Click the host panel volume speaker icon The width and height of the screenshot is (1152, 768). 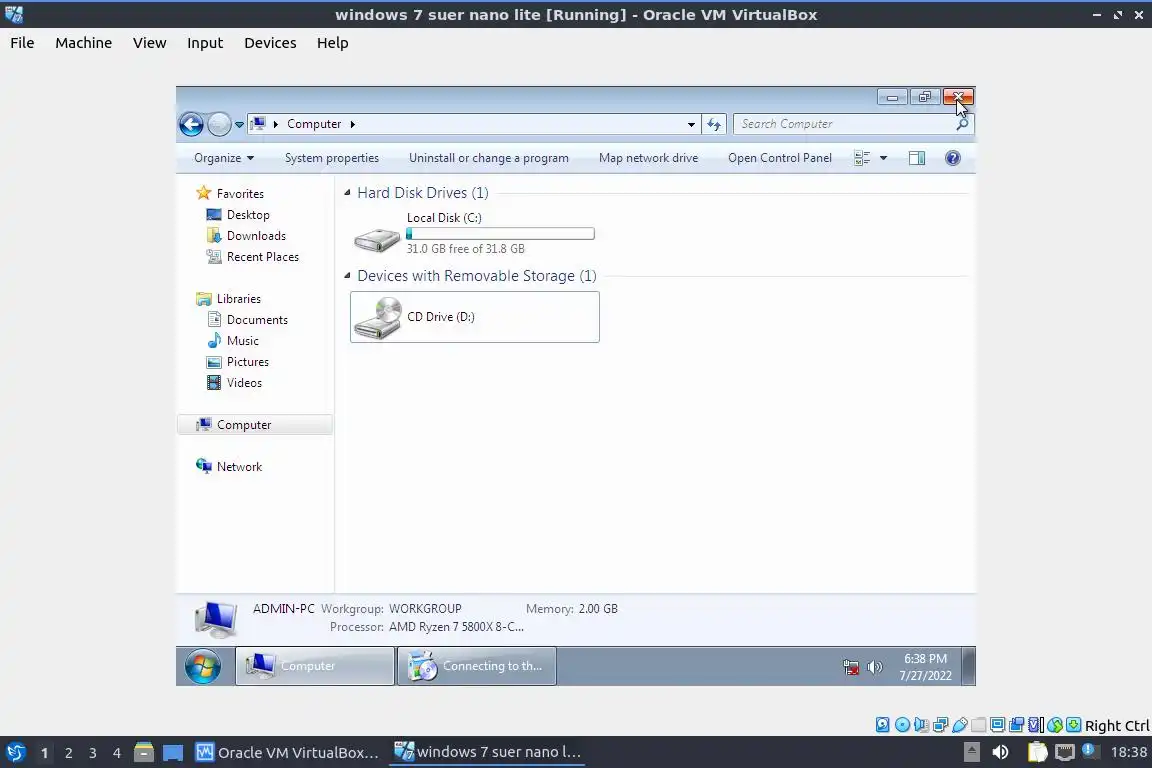click(1000, 752)
